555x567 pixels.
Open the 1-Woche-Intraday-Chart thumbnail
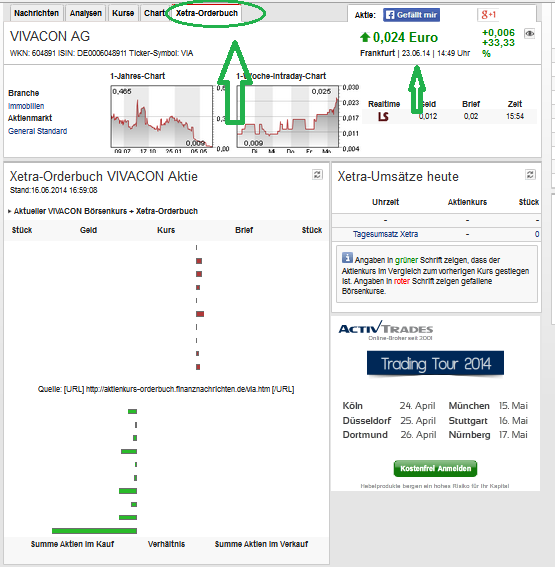coord(288,117)
